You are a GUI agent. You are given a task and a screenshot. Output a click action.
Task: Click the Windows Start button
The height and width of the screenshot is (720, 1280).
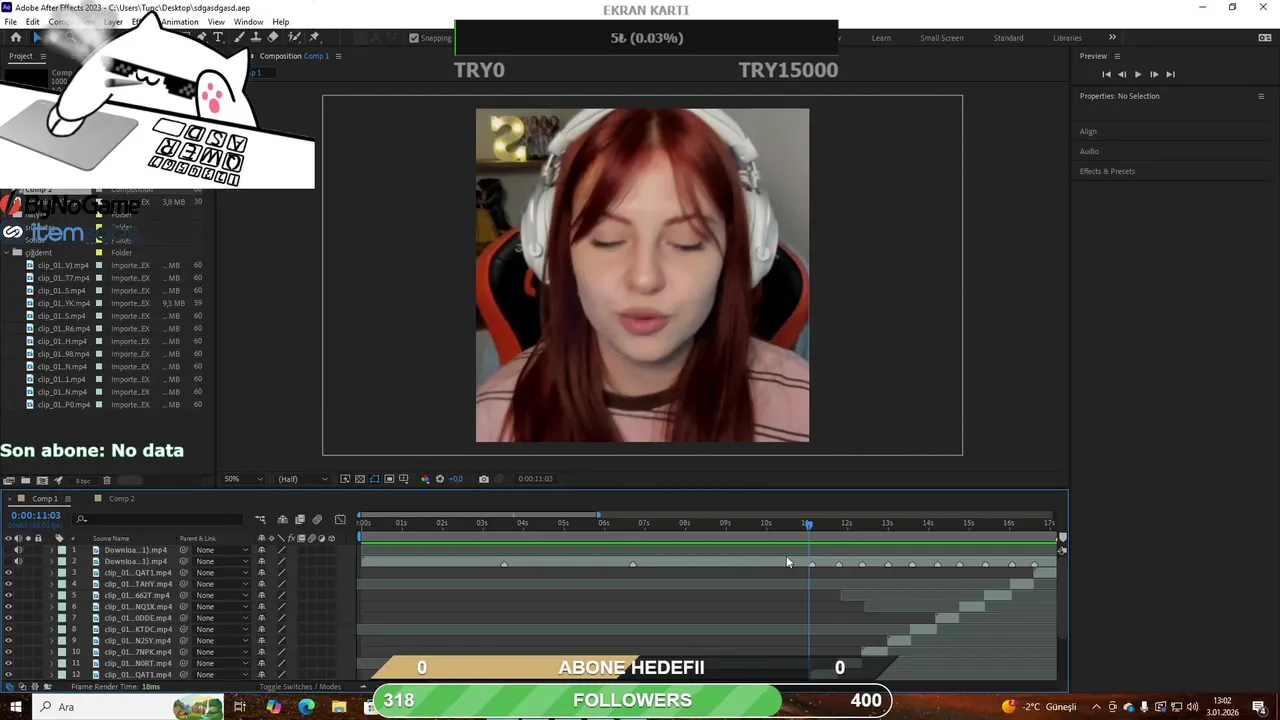[15, 707]
